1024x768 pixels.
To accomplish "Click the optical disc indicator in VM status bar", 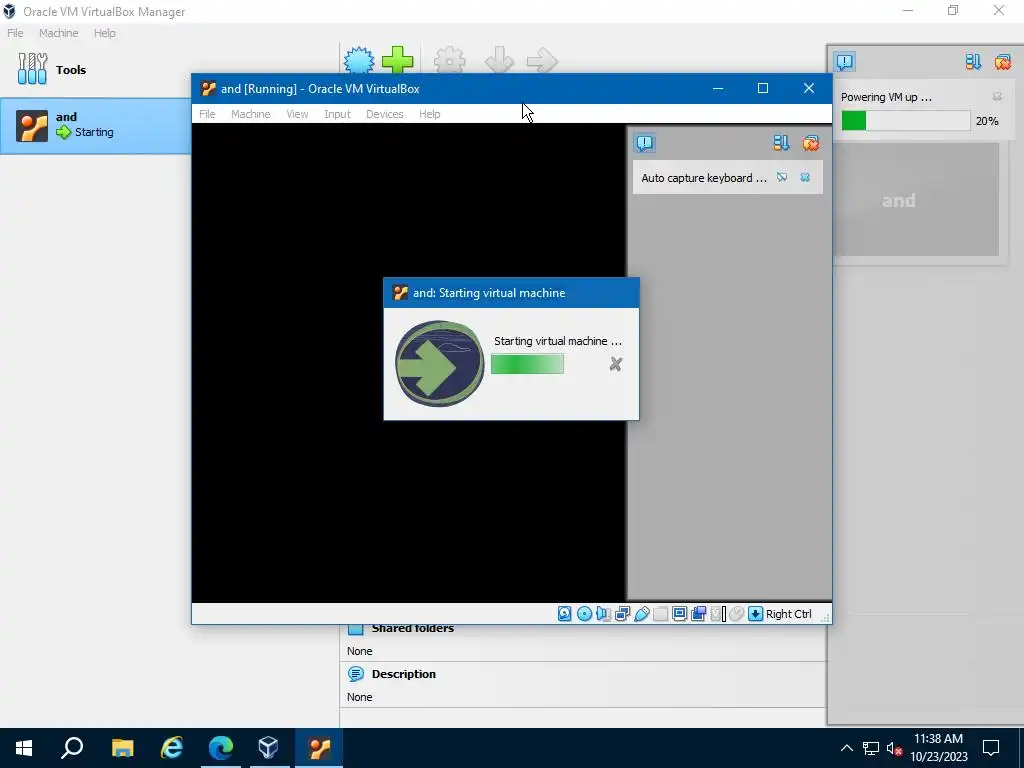I will coord(584,614).
